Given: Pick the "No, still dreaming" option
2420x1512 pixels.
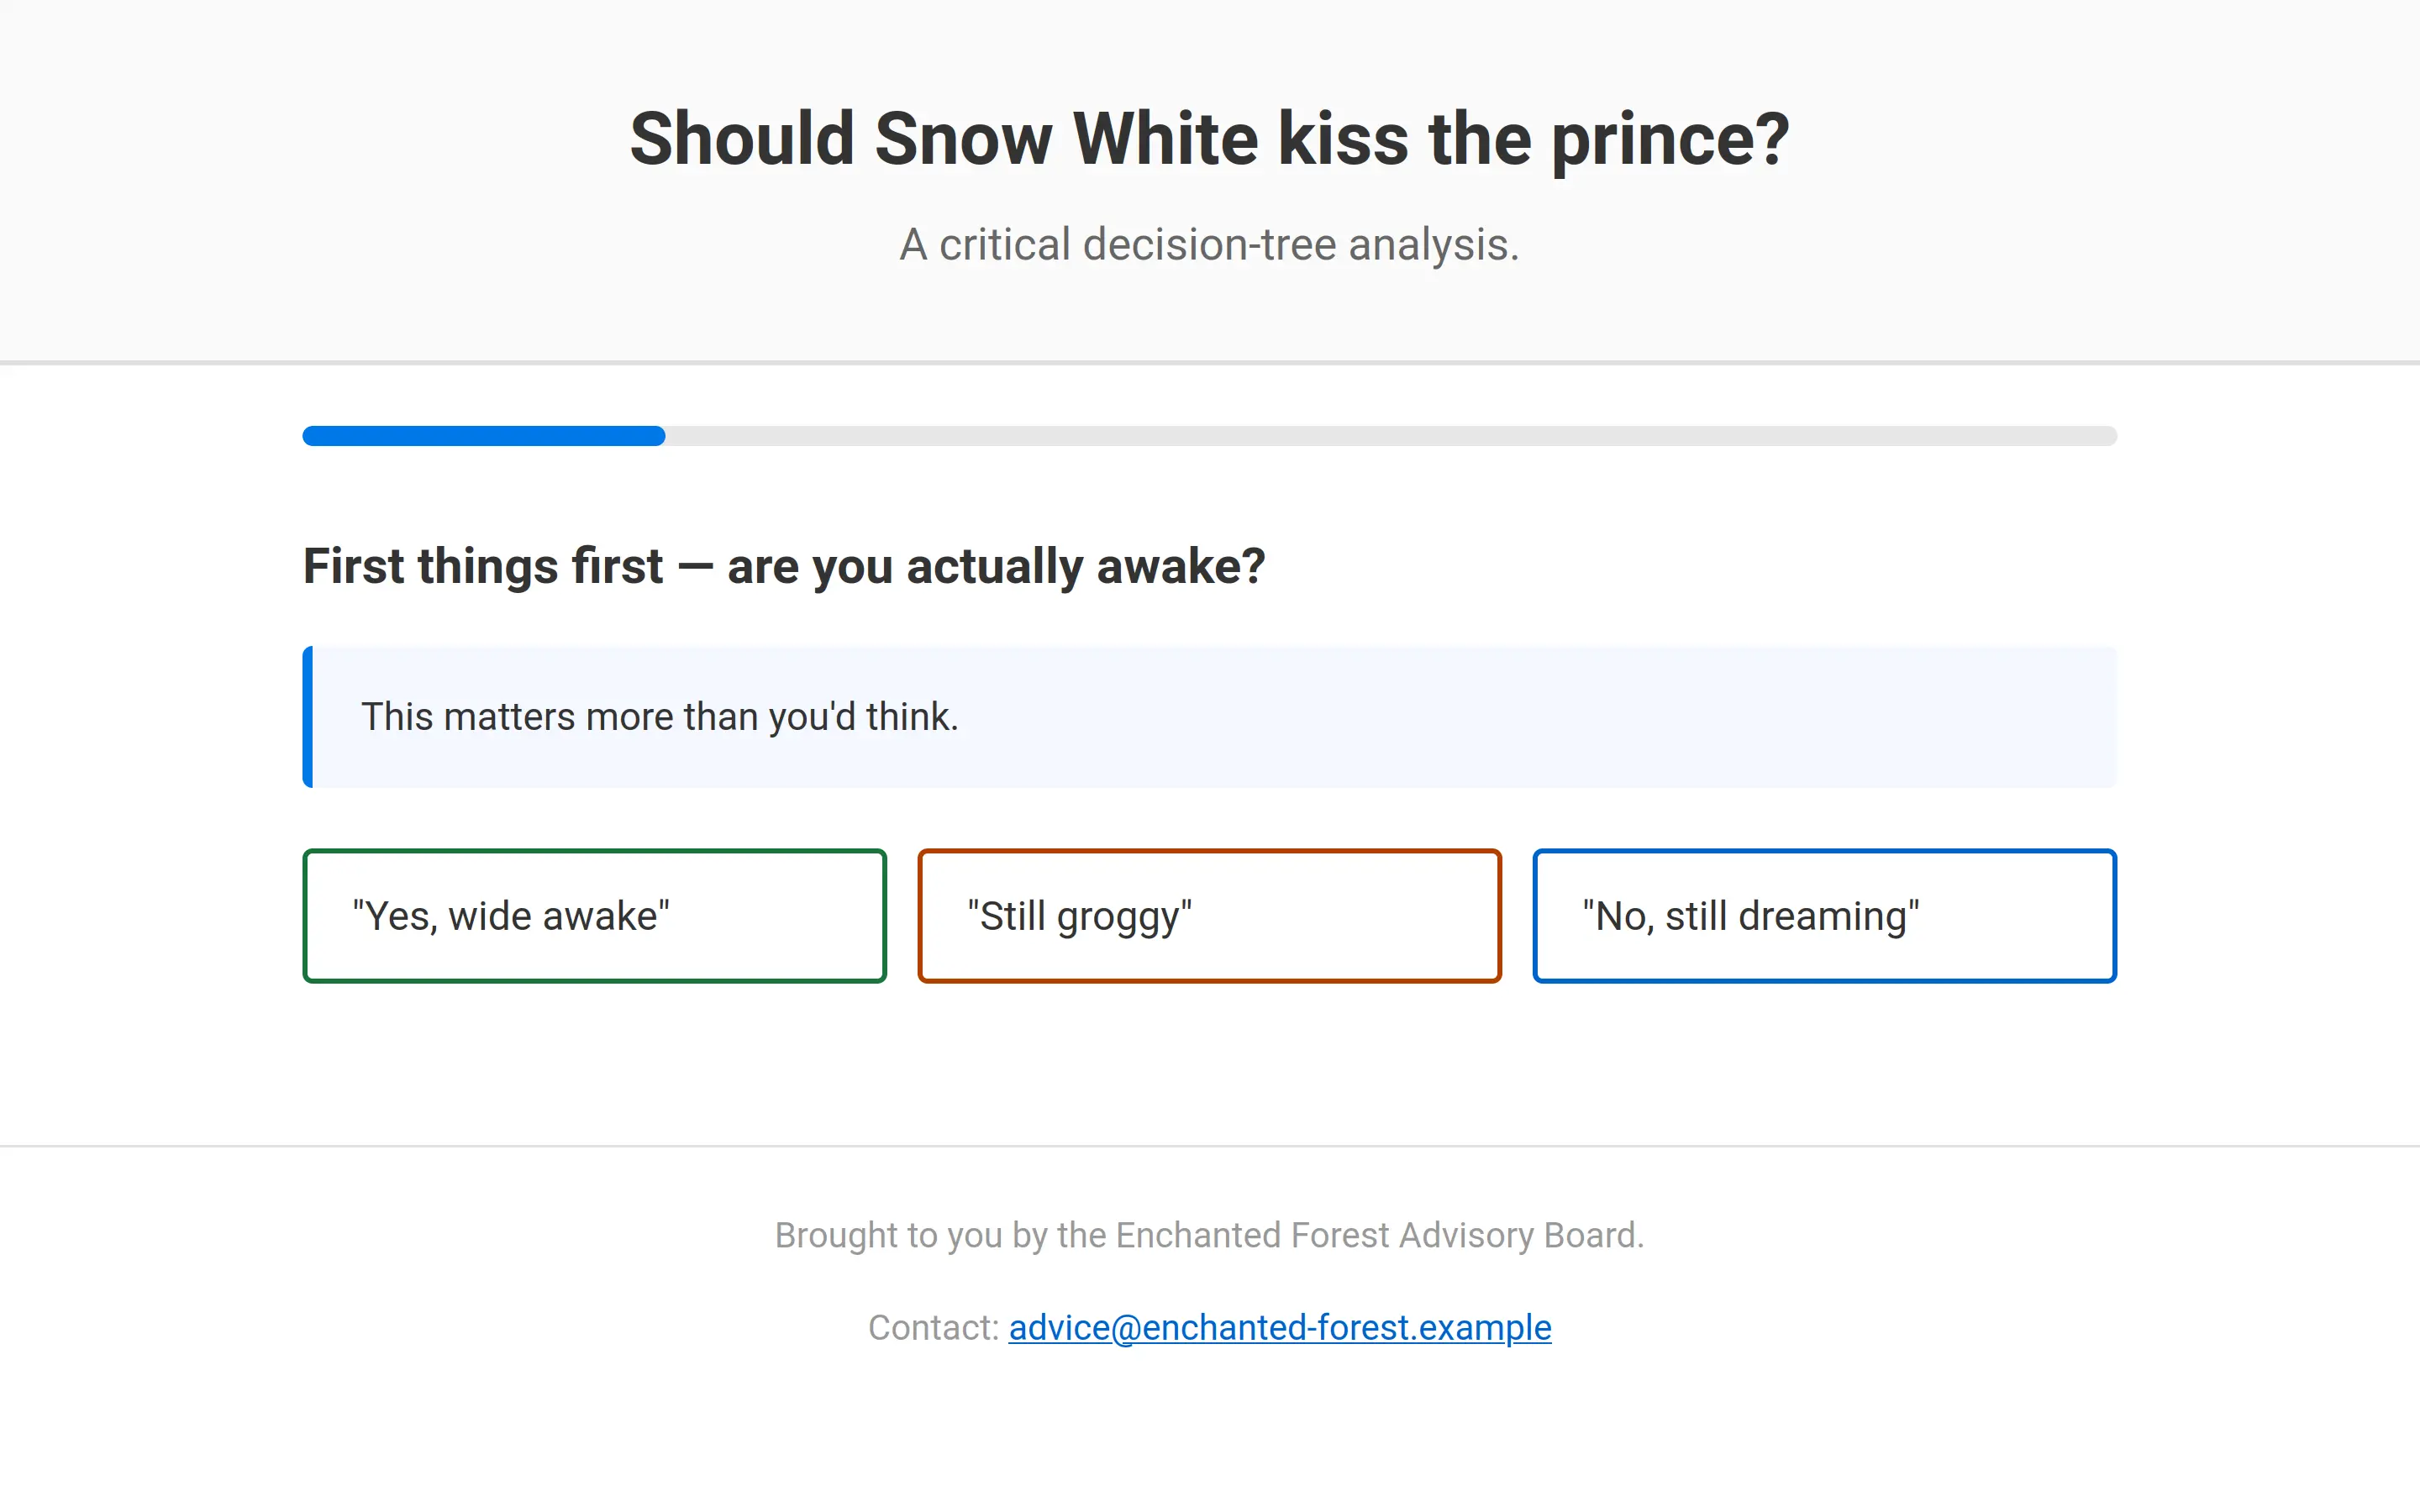Looking at the screenshot, I should pyautogui.click(x=1824, y=915).
